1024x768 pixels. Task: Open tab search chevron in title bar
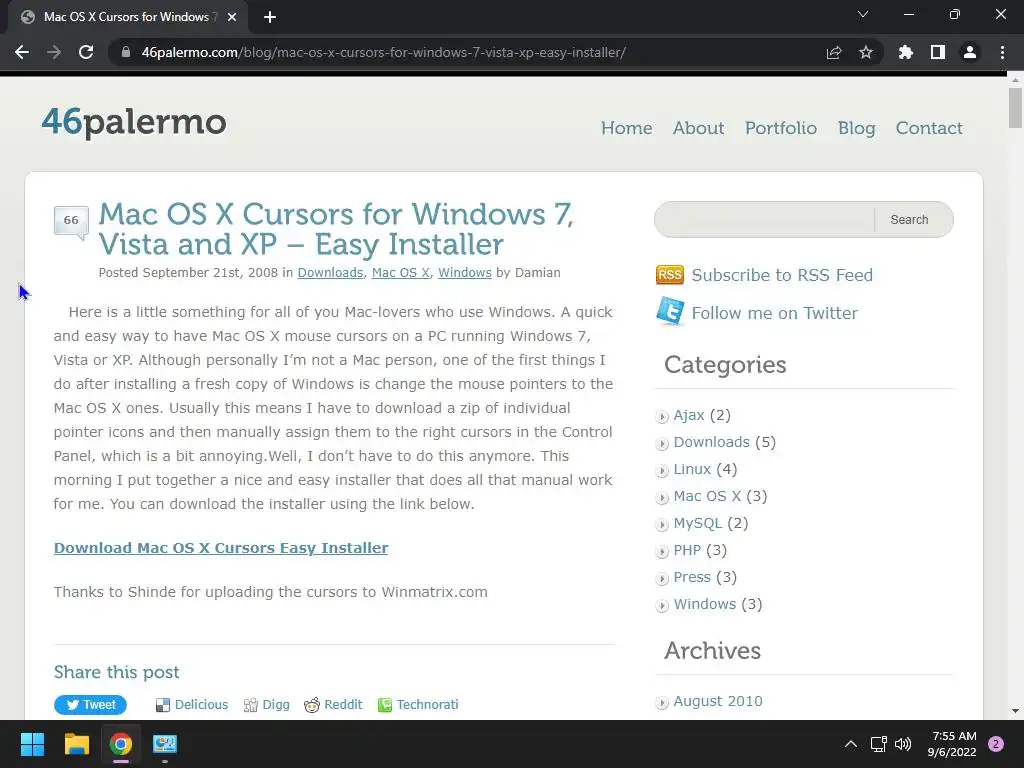863,14
